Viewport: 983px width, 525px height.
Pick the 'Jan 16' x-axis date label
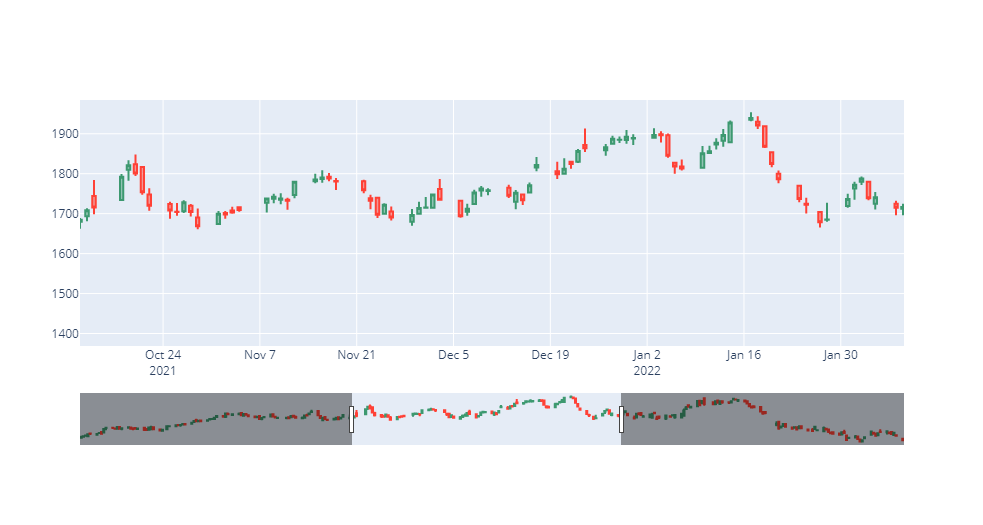(x=743, y=355)
